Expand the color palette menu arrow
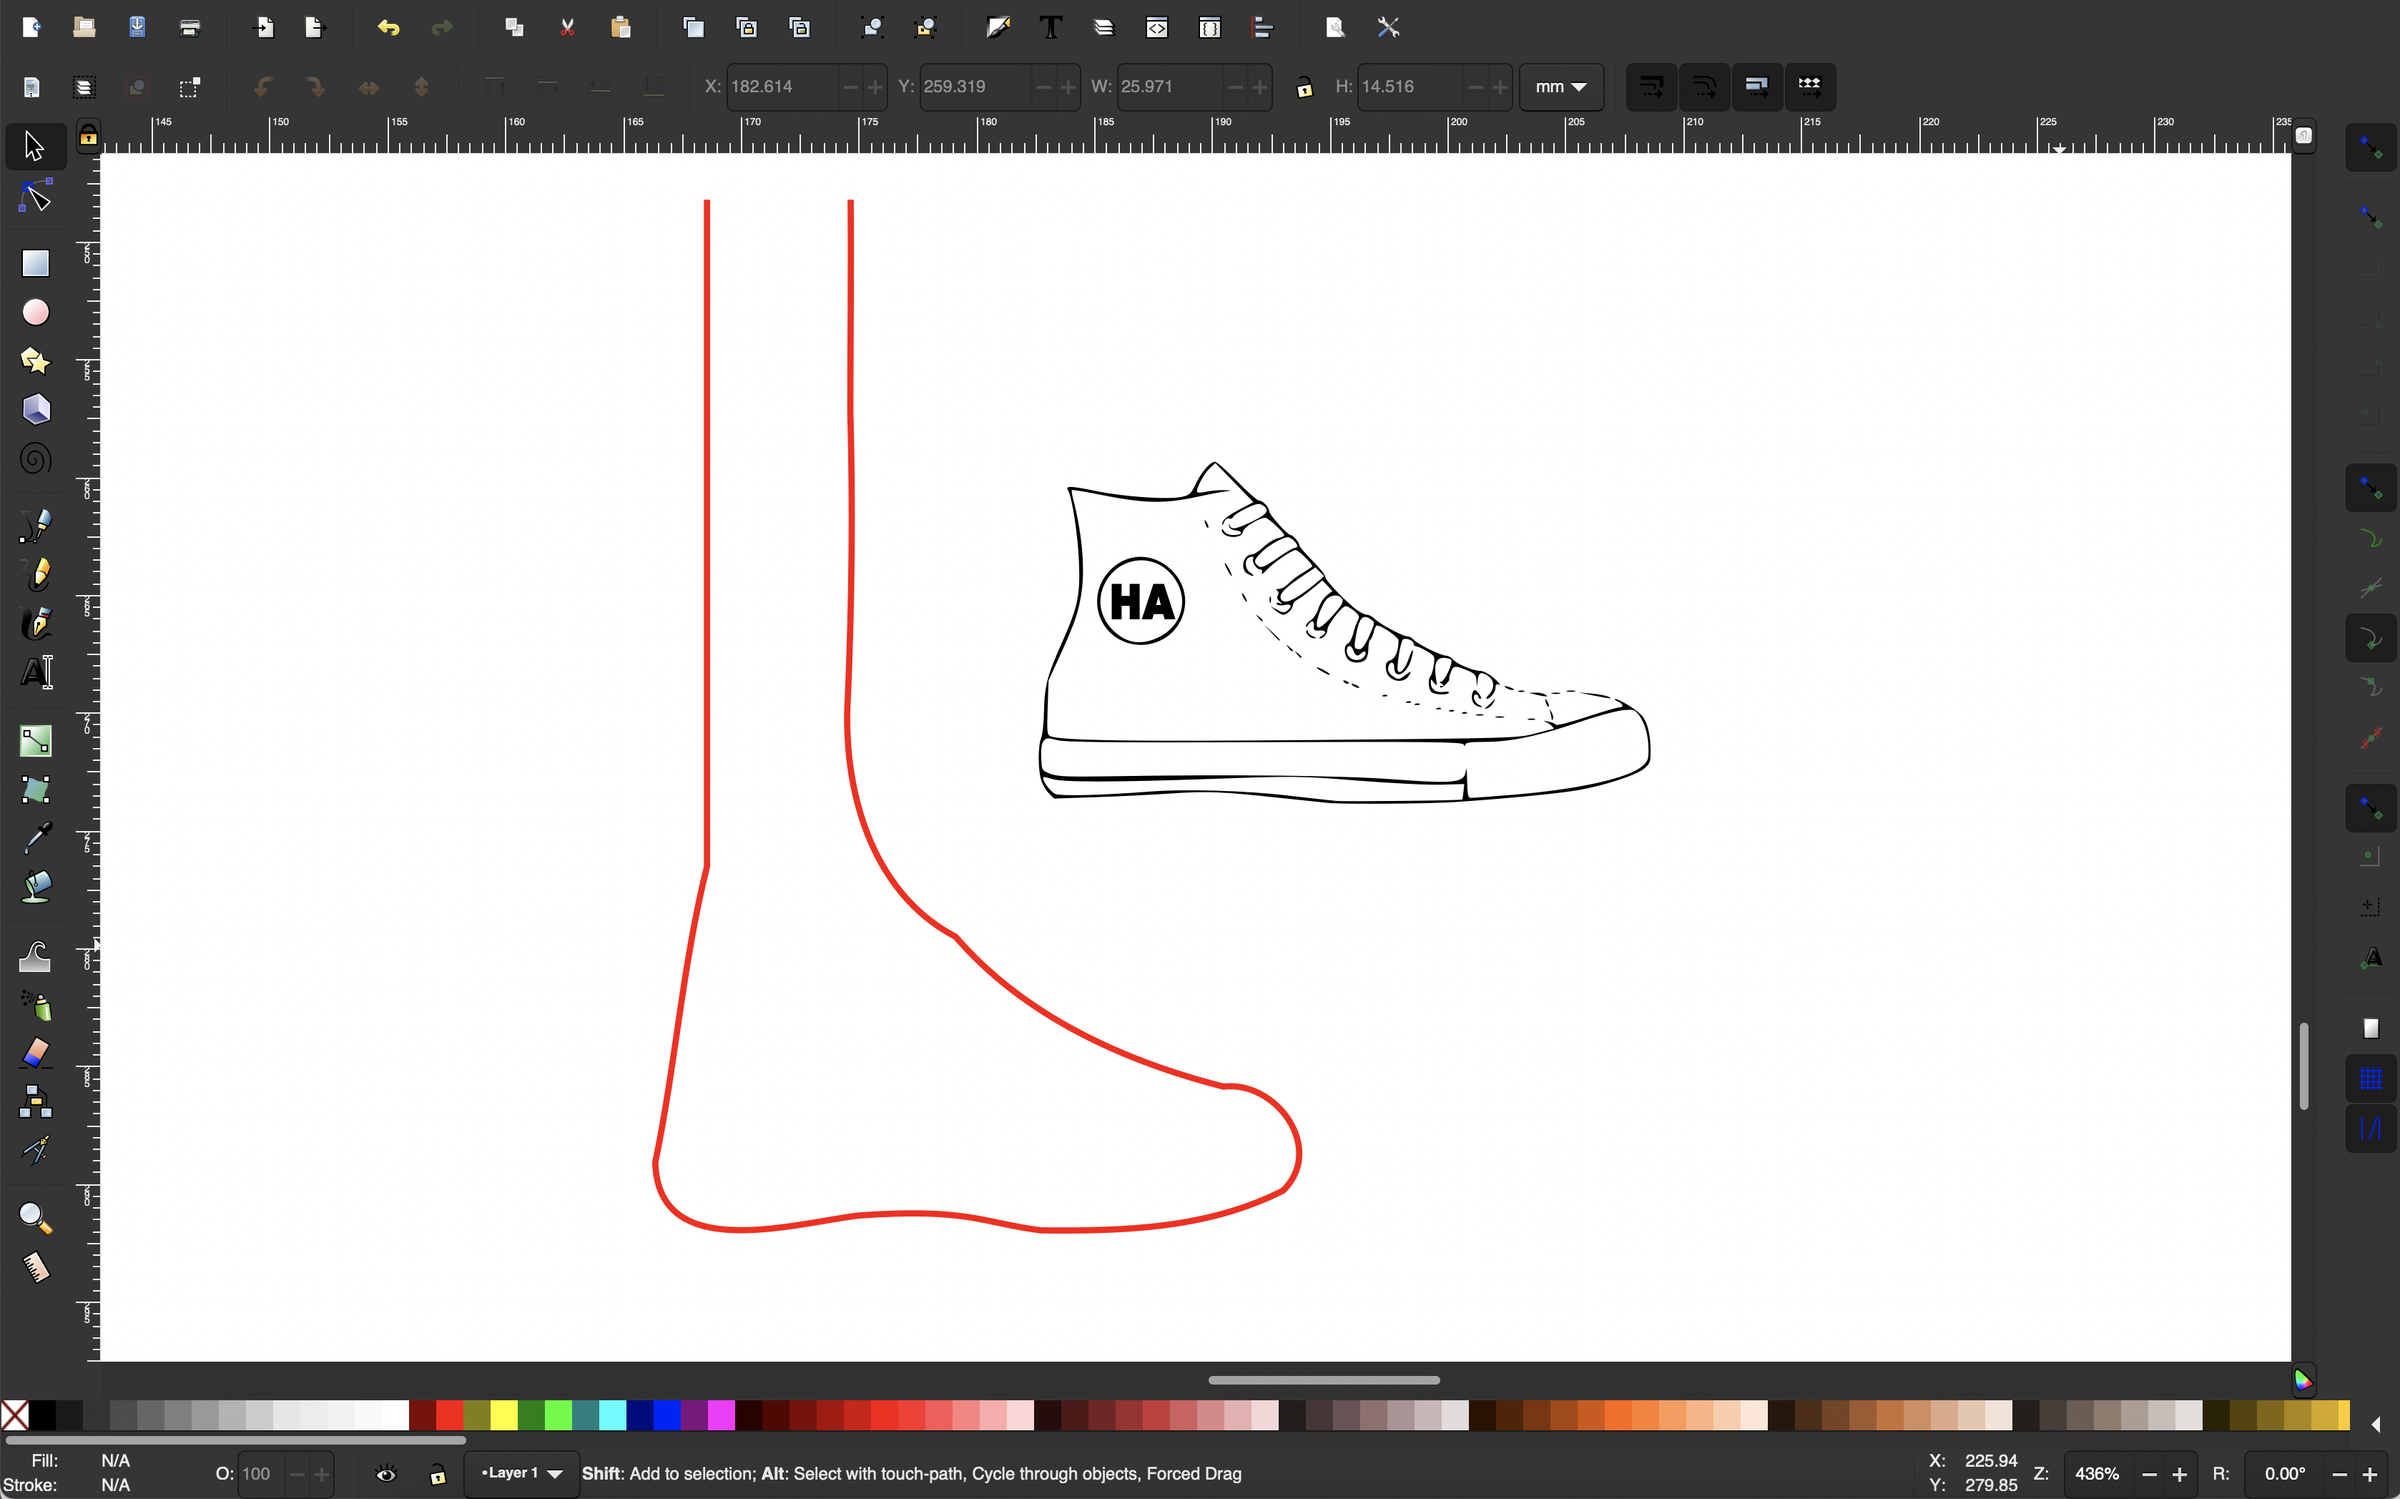The height and width of the screenshot is (1499, 2400). [x=2376, y=1423]
